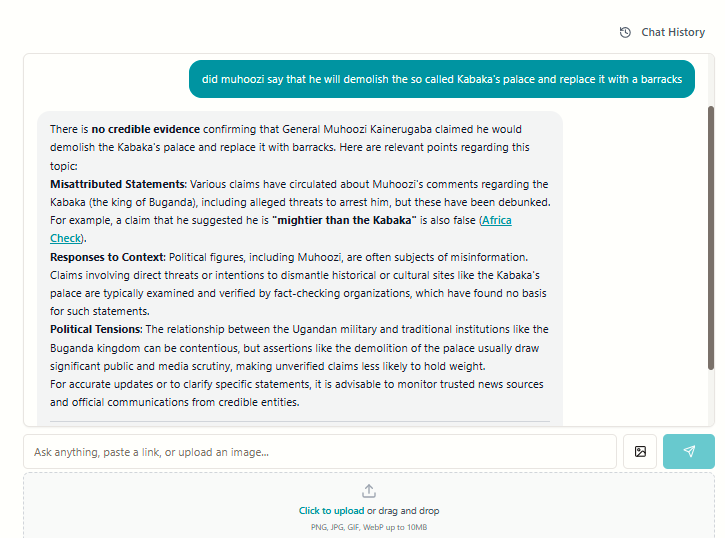Image resolution: width=725 pixels, height=538 pixels.
Task: Click the bold 'mightier than the Kabaka' quote
Action: 344,220
